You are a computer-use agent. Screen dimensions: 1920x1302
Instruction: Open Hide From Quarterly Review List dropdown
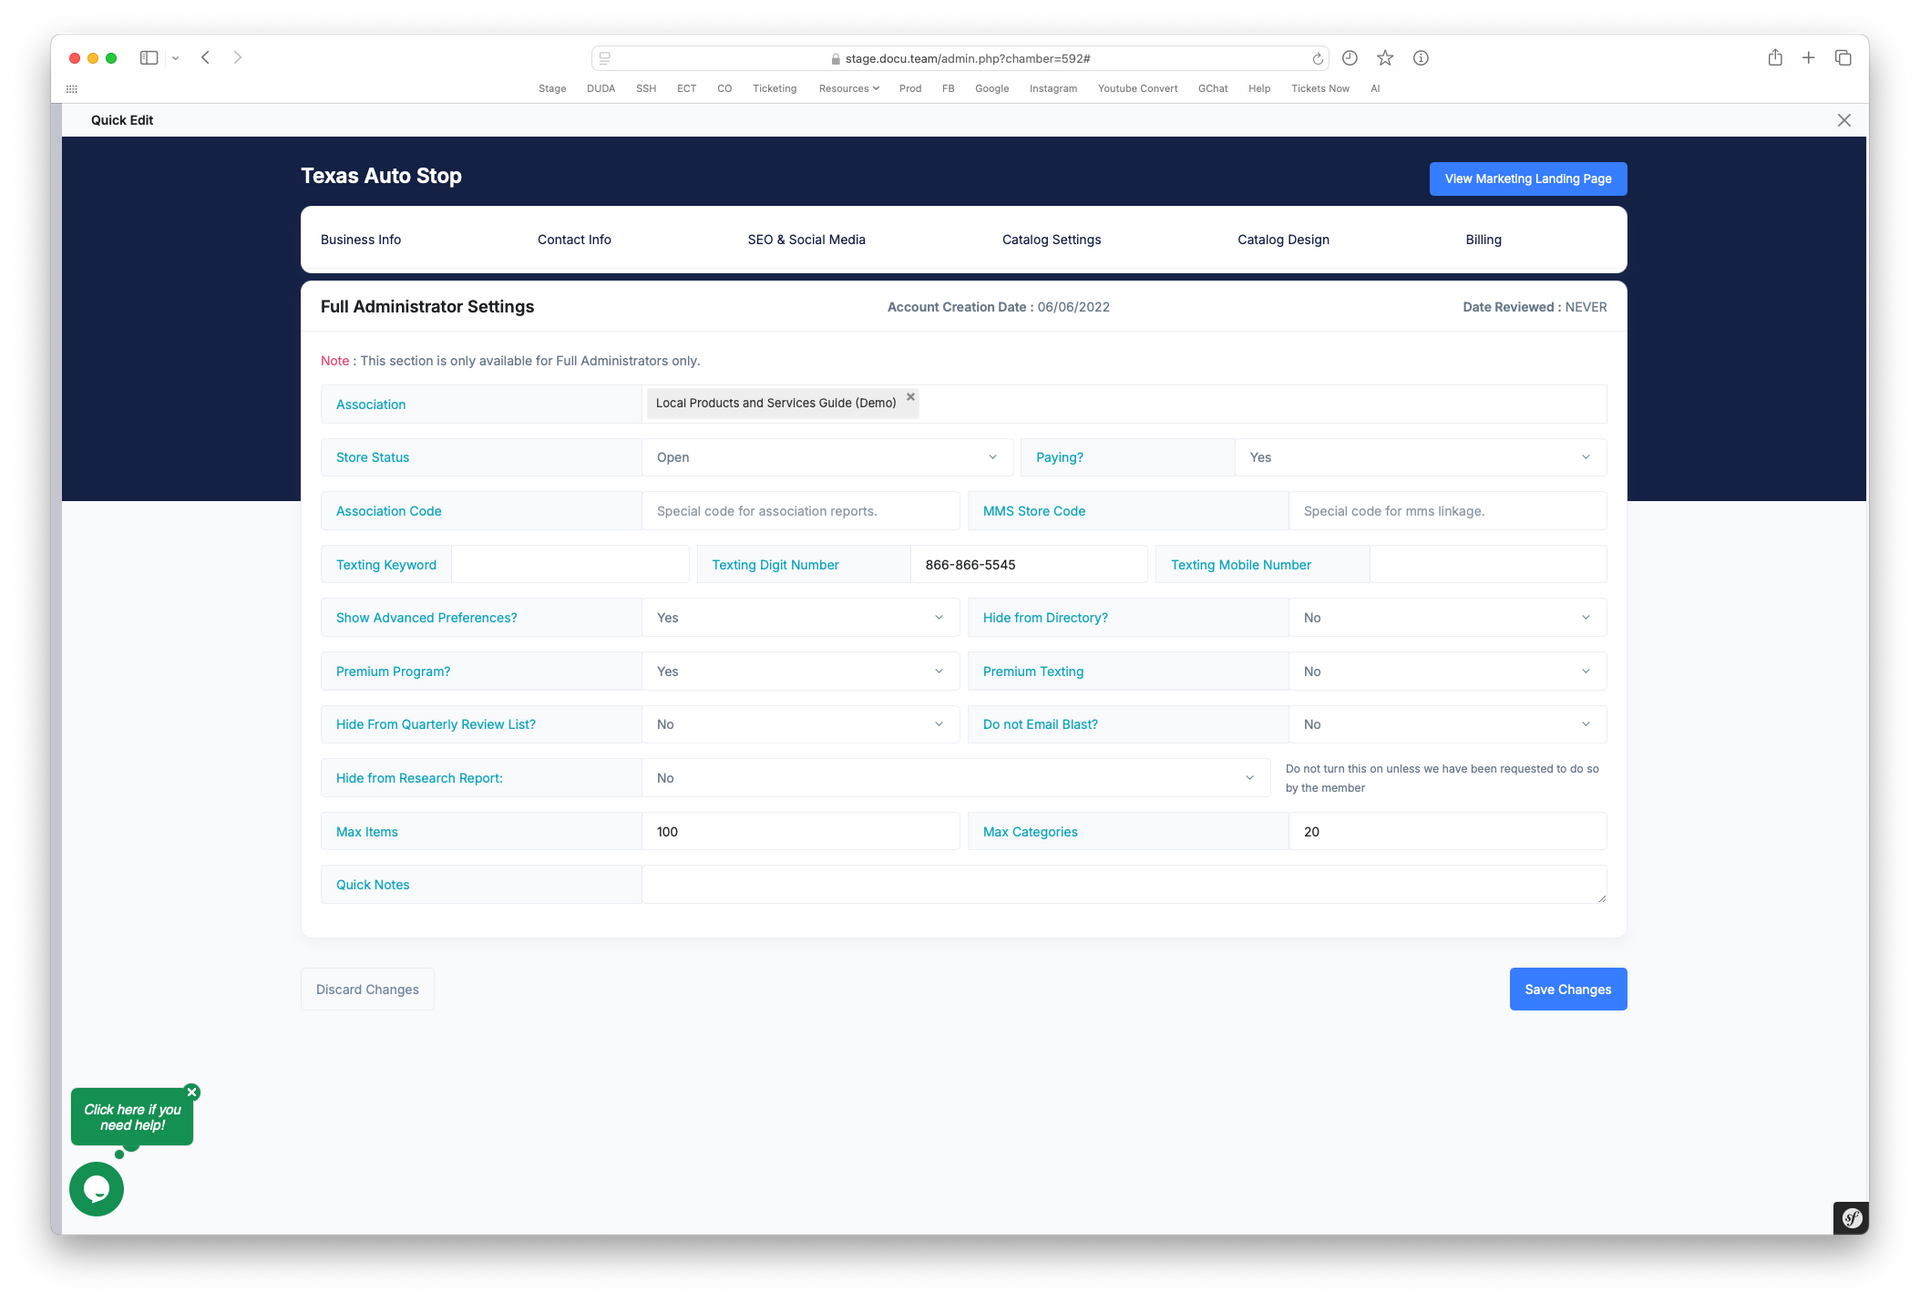coord(800,724)
